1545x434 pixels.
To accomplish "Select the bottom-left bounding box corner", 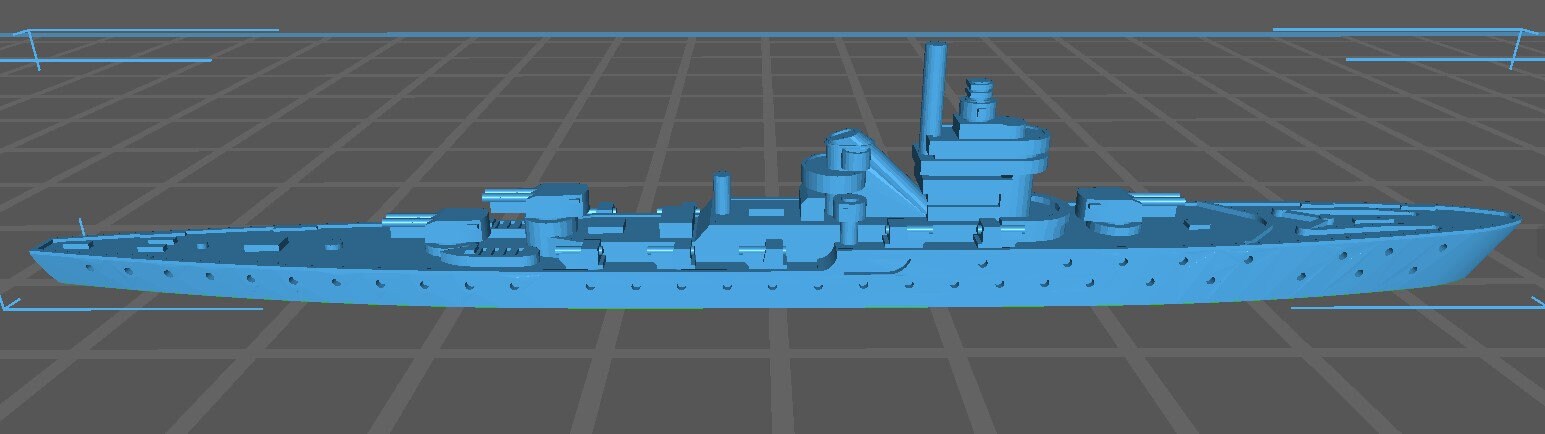I will click(10, 303).
